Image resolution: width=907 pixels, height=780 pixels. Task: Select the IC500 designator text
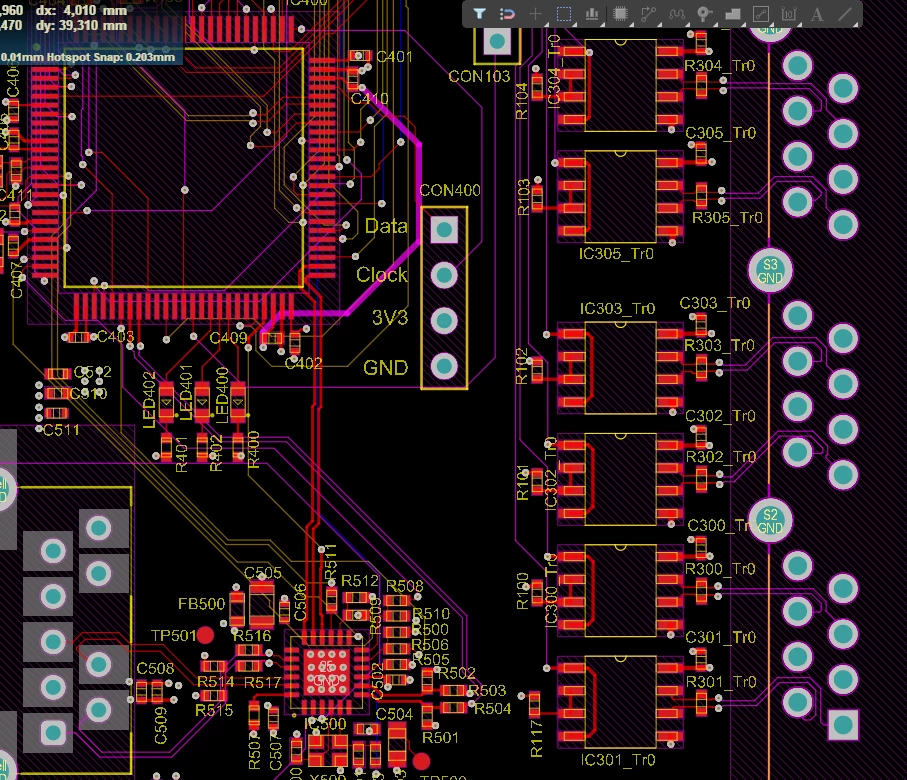coord(326,724)
